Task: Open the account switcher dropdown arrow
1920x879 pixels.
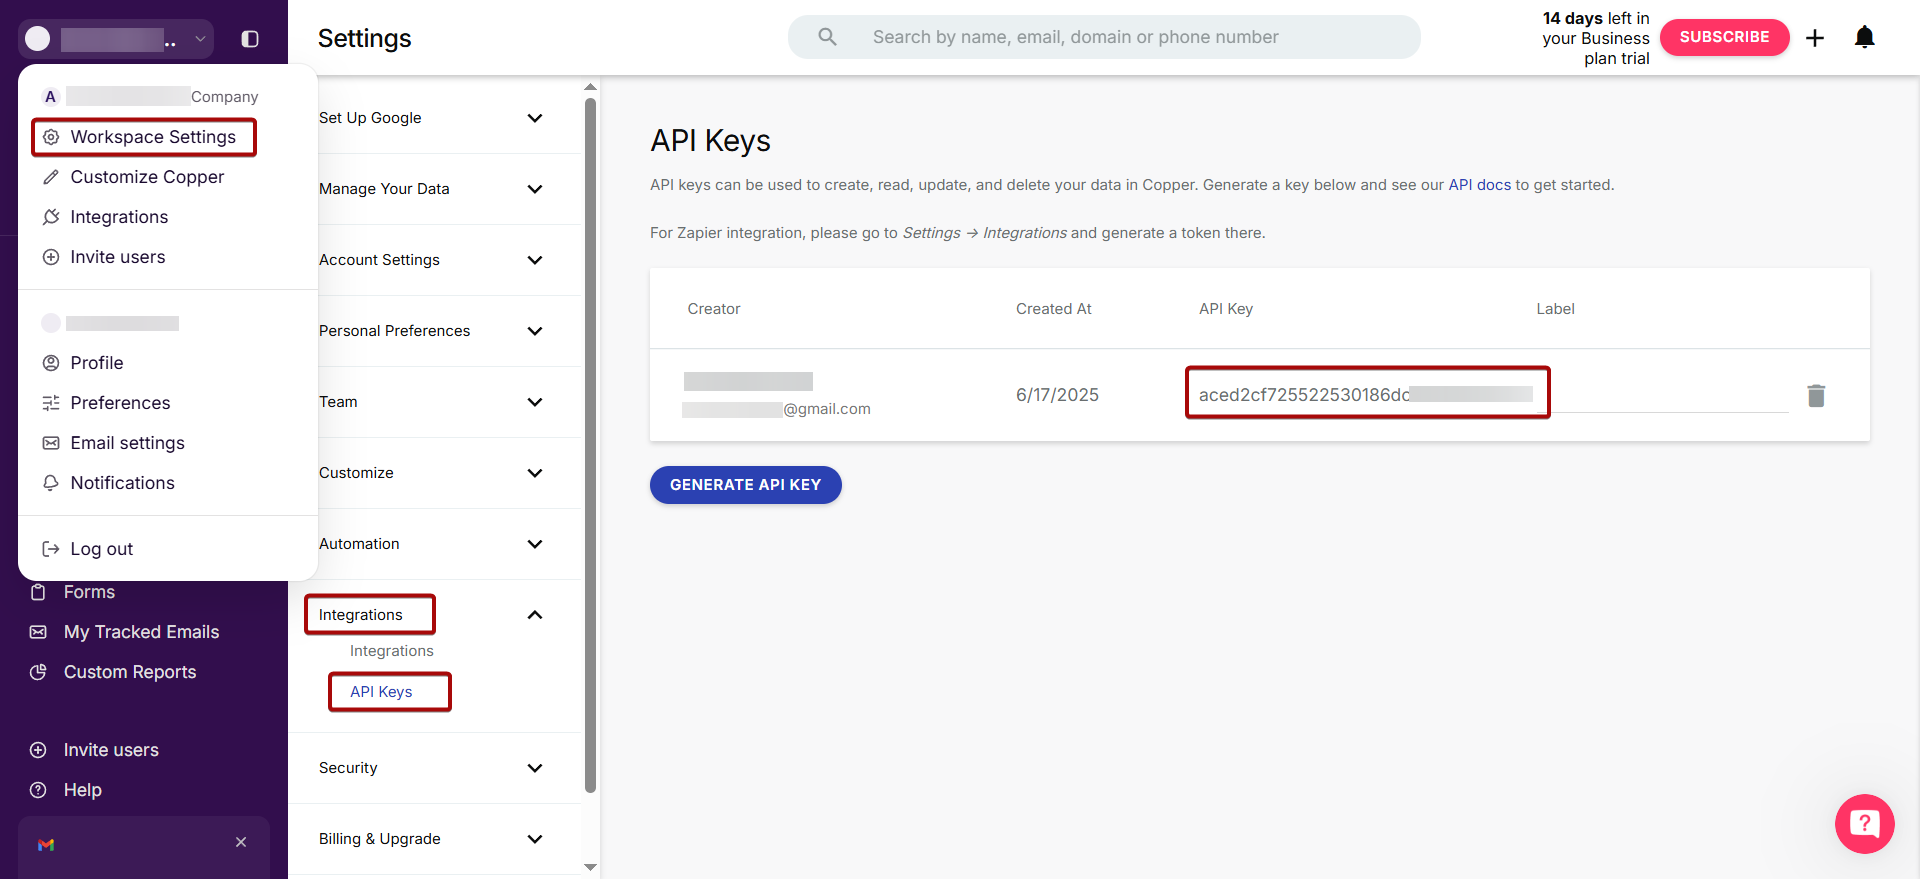Action: click(x=200, y=39)
